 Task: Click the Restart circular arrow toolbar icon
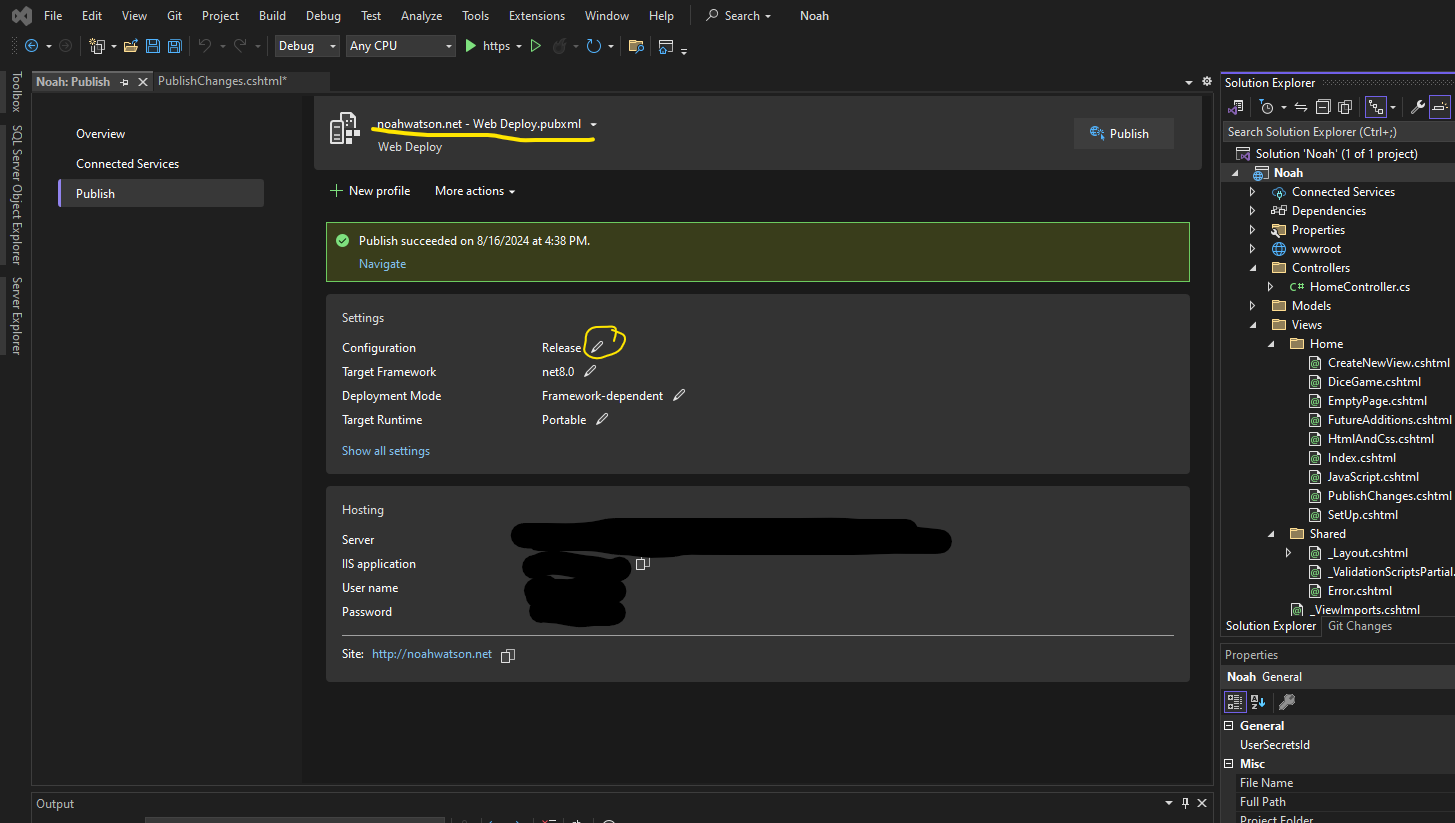[x=594, y=46]
